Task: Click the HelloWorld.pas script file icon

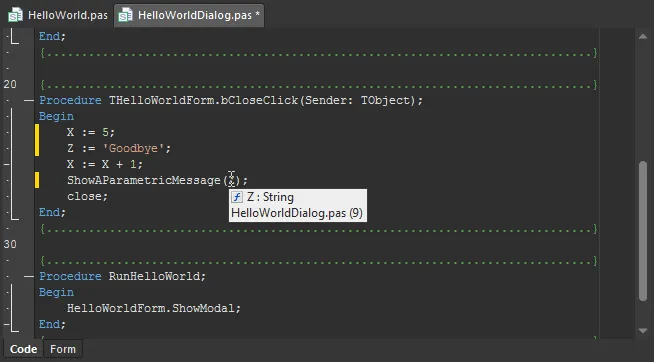Action: pyautogui.click(x=15, y=15)
